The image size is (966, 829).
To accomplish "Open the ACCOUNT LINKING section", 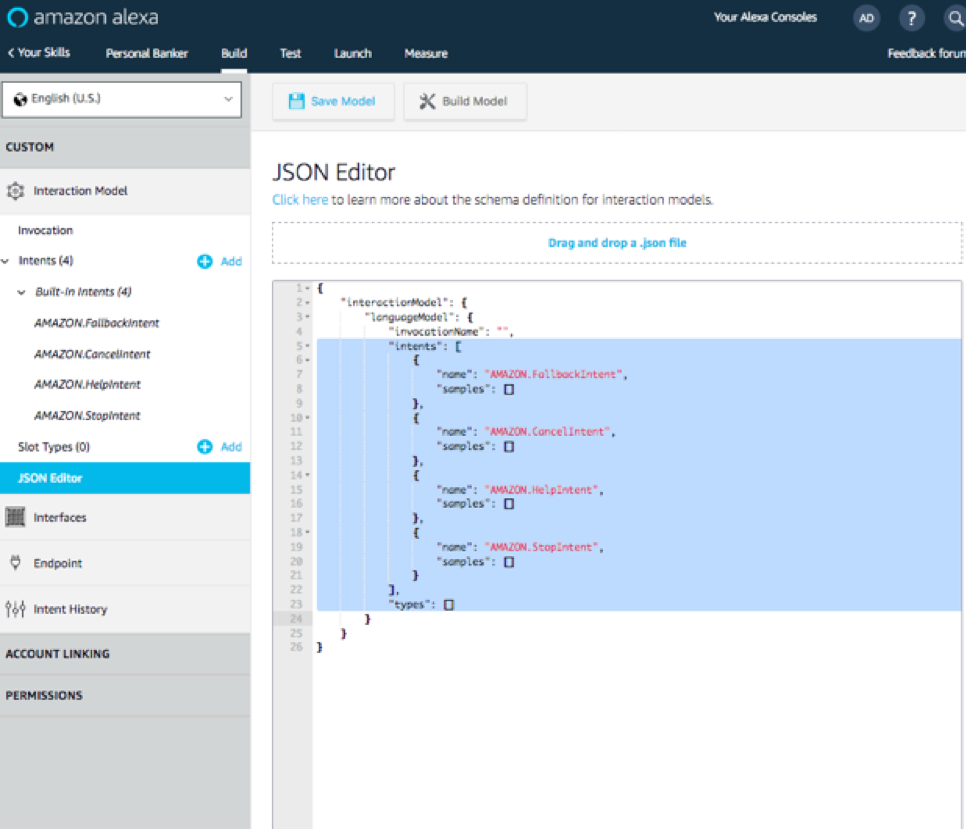I will 125,653.
